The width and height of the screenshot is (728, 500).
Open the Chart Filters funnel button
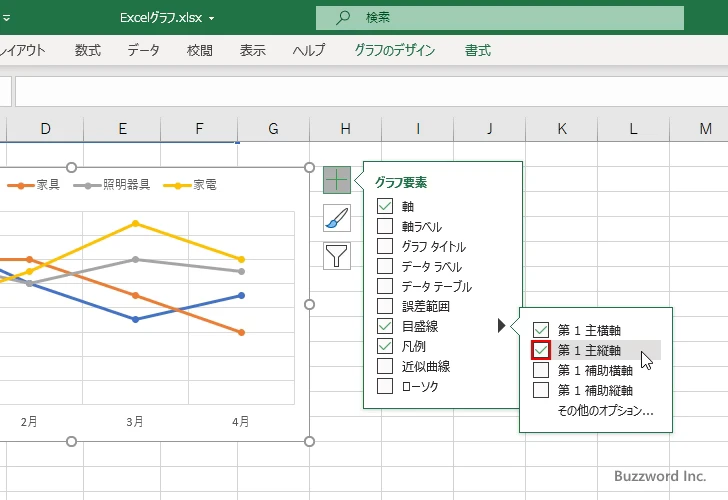pyautogui.click(x=337, y=256)
